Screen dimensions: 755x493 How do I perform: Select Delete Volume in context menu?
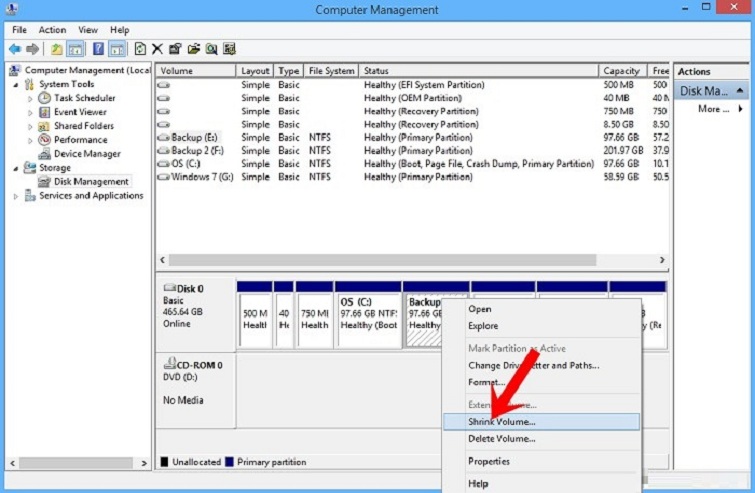point(502,437)
